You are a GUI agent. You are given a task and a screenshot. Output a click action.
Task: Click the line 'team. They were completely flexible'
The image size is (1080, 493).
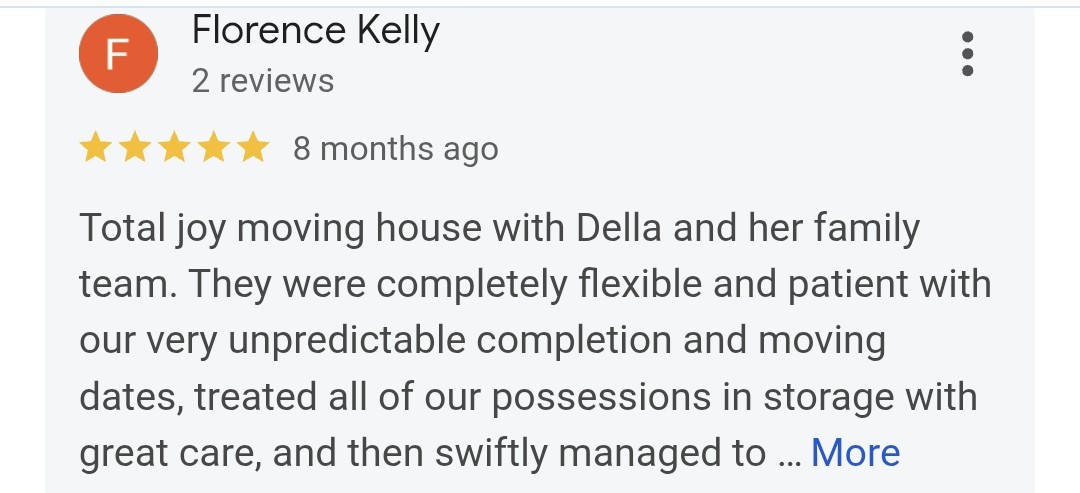pyautogui.click(x=534, y=285)
